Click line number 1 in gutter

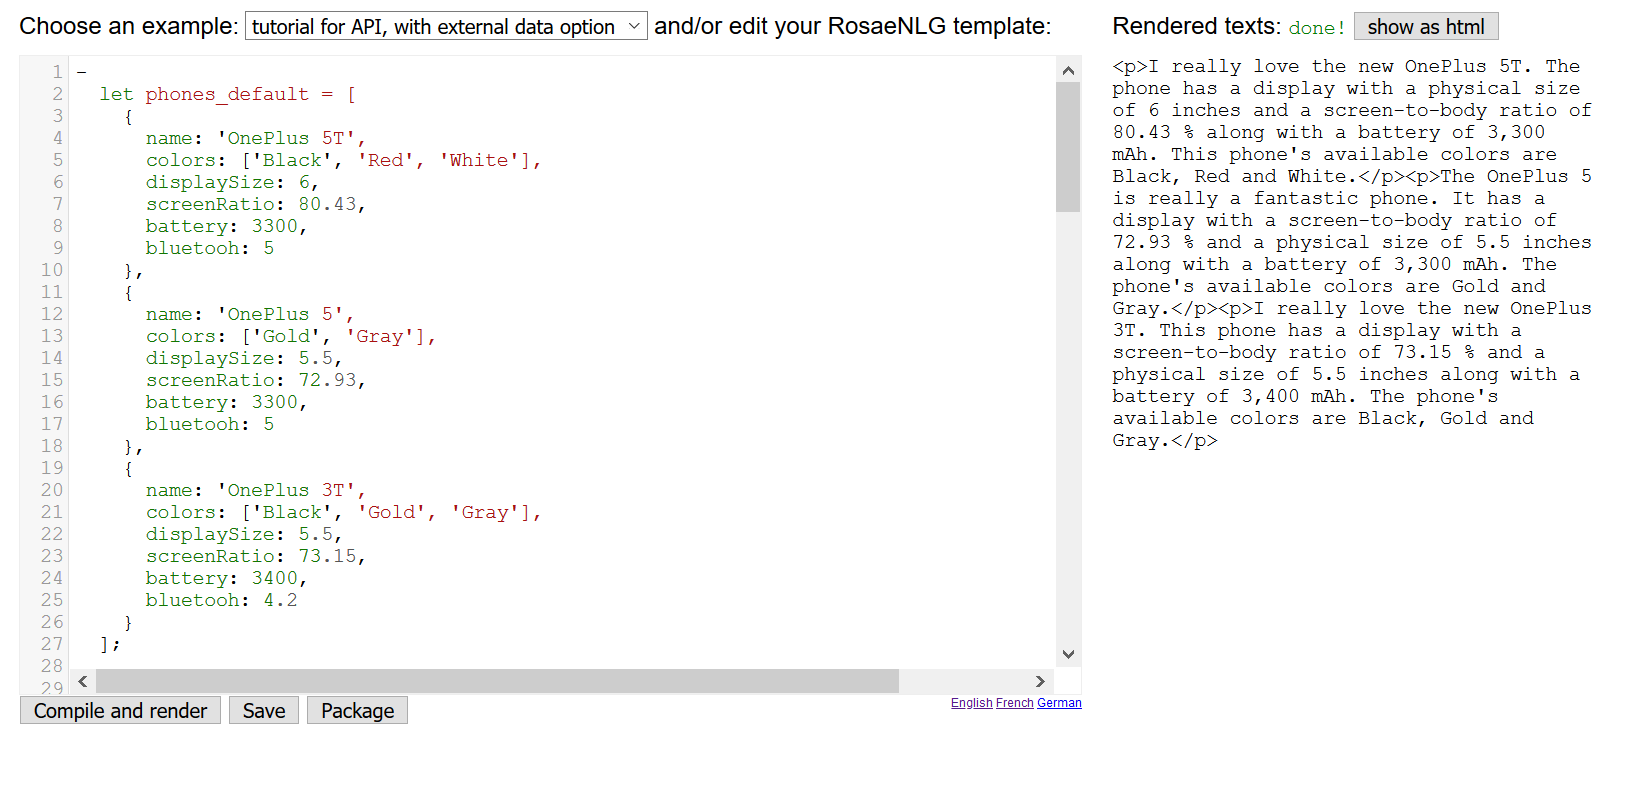[x=57, y=72]
